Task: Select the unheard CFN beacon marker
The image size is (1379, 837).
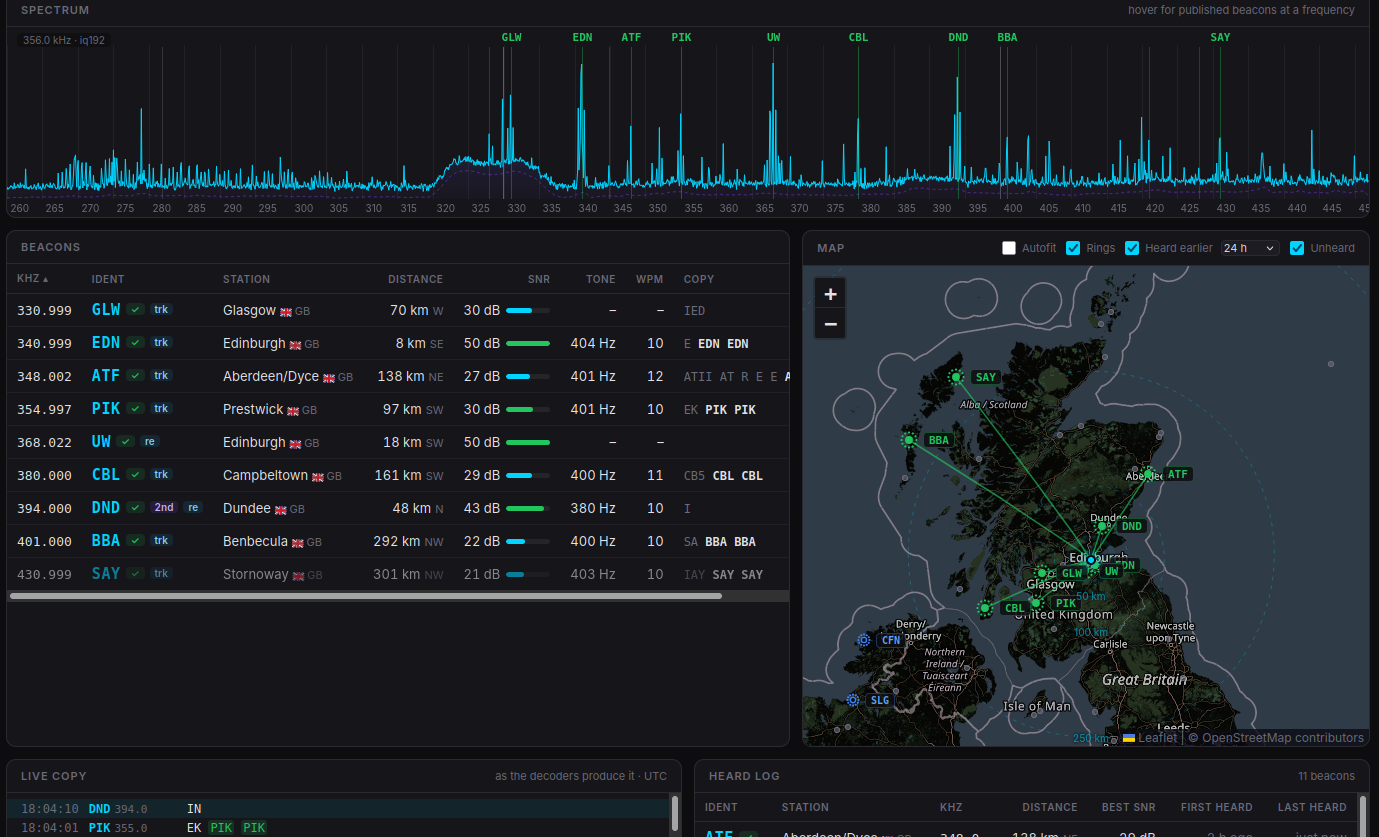Action: pos(864,640)
